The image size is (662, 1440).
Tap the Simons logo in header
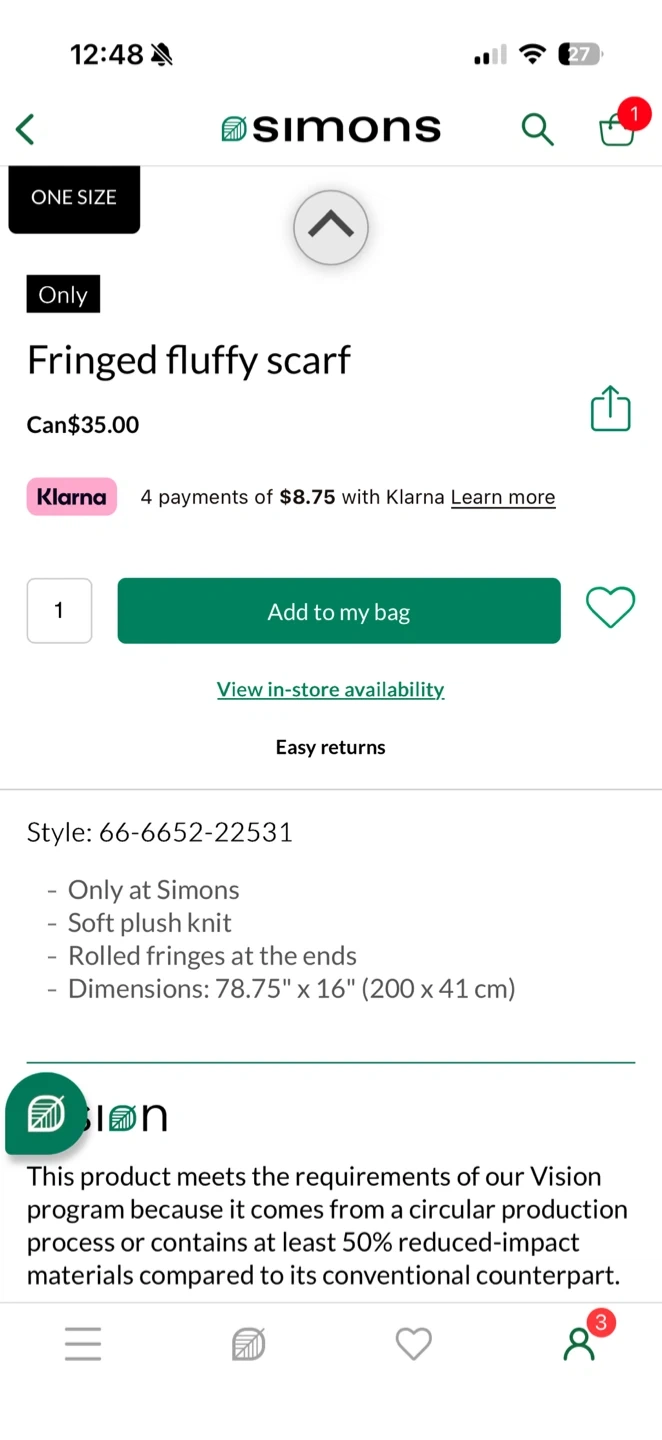click(x=331, y=129)
